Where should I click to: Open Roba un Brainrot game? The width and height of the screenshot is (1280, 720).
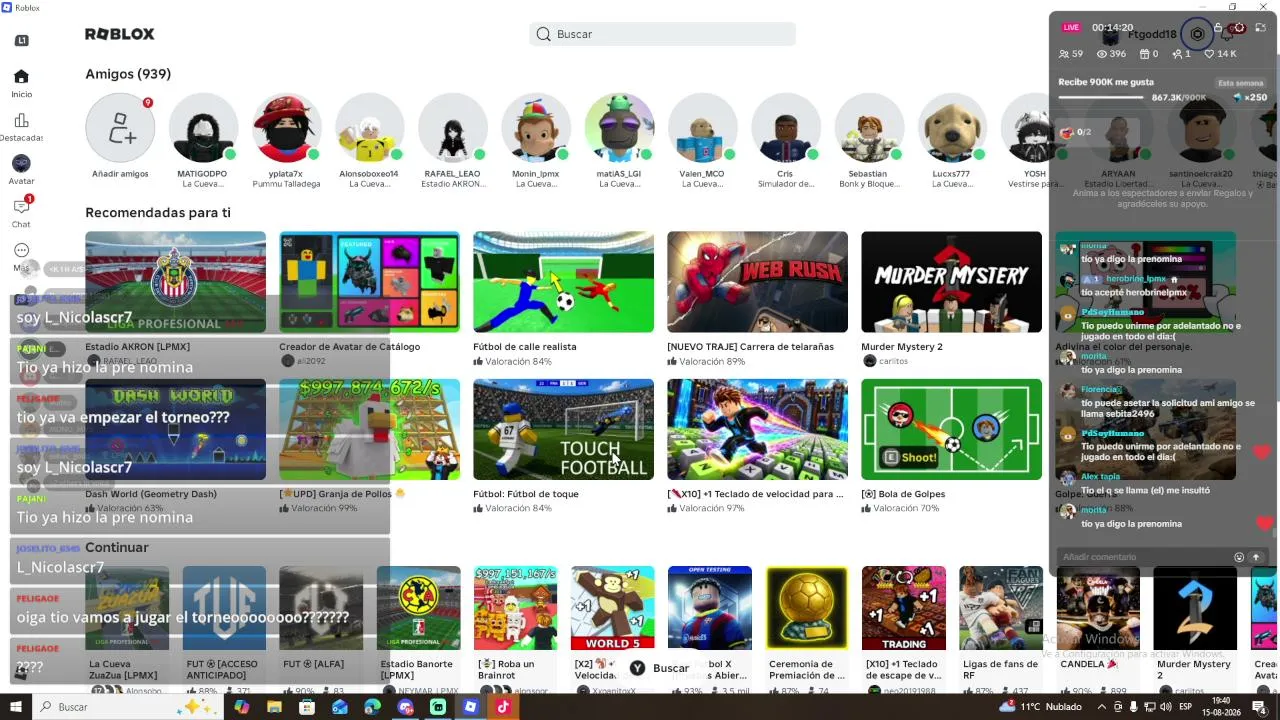point(516,608)
